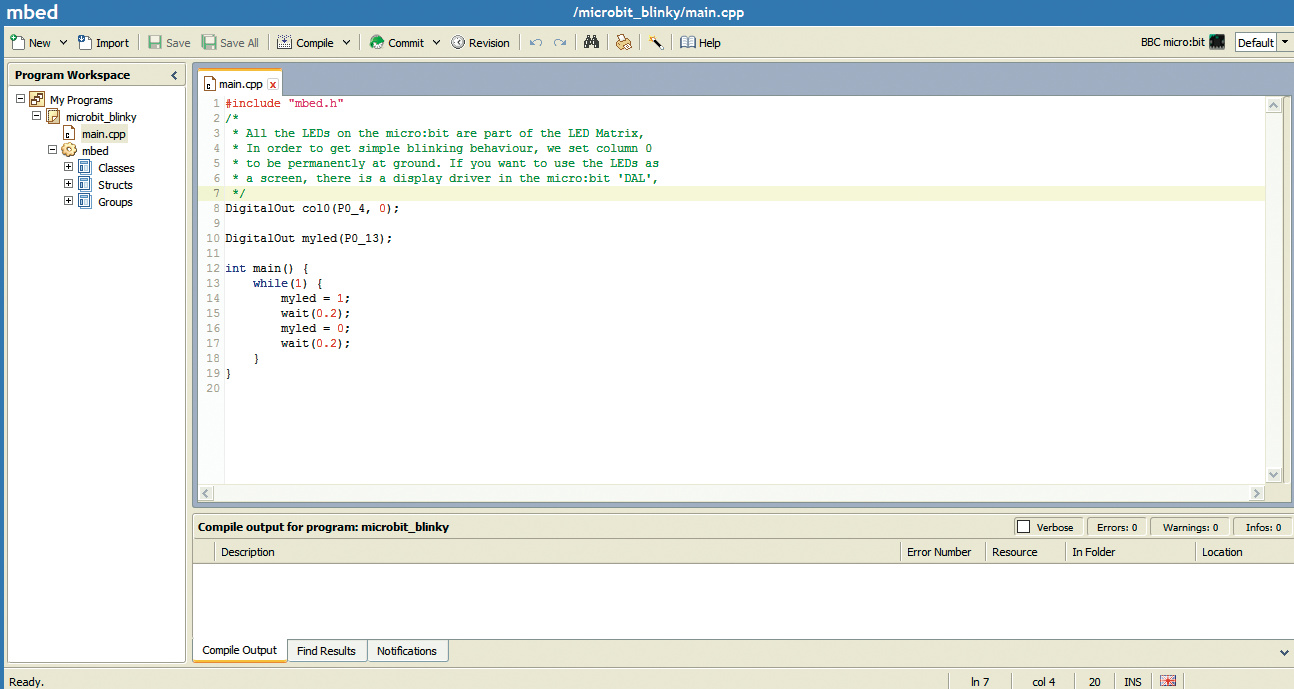Open the Help button in toolbar

(x=700, y=43)
